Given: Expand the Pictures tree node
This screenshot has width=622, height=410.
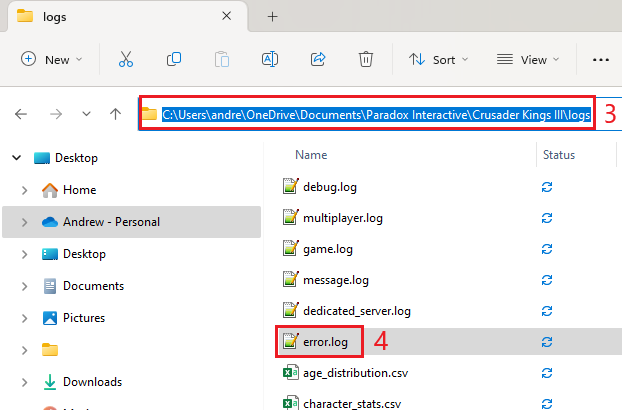Looking at the screenshot, I should tap(24, 318).
